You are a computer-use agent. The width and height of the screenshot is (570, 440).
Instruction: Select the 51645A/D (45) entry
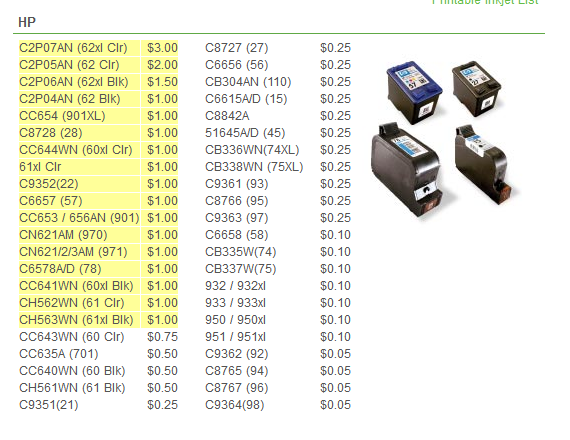[x=245, y=133]
